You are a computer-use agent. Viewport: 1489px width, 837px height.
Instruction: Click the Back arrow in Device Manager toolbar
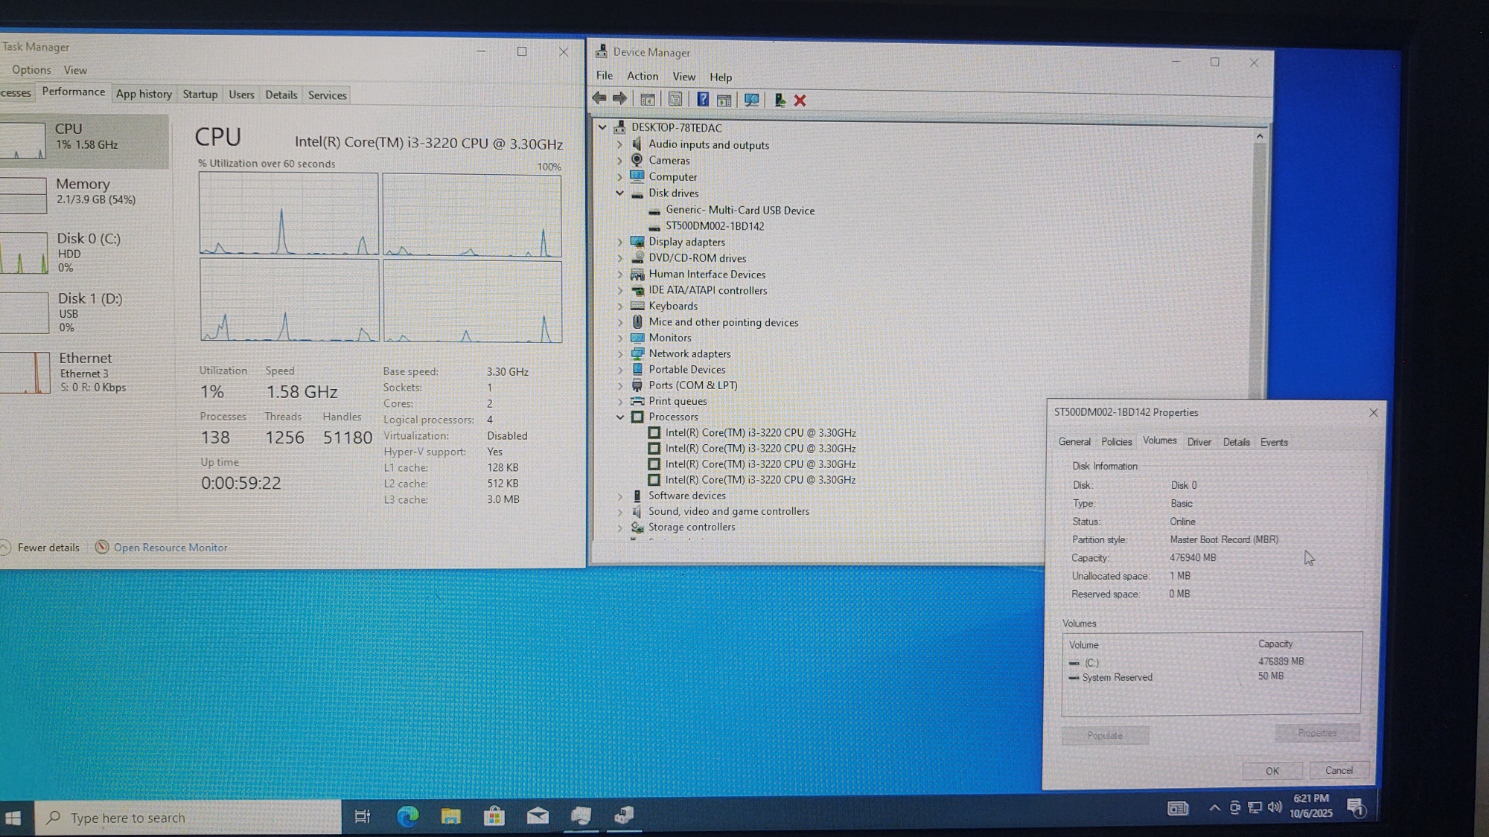[599, 99]
